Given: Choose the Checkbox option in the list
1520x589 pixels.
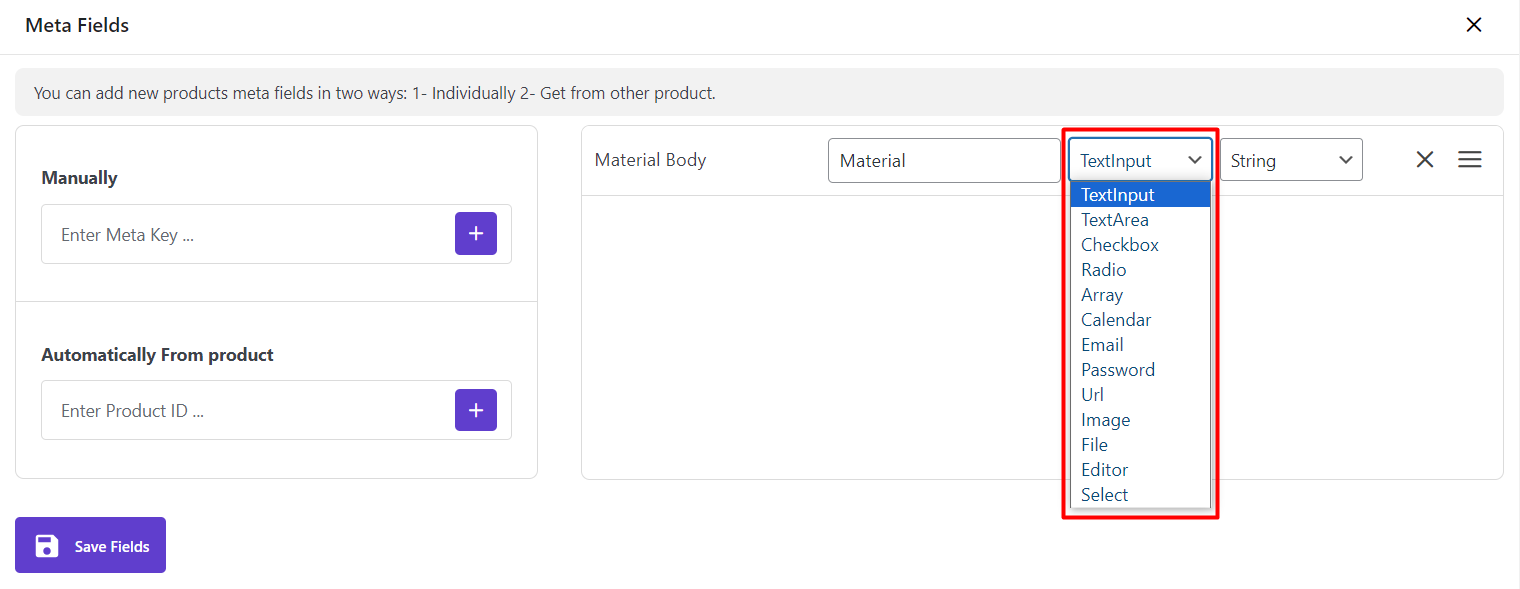Looking at the screenshot, I should click(x=1120, y=245).
